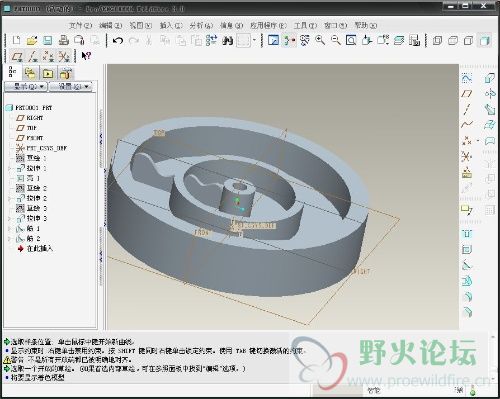This screenshot has width=500, height=399.
Task: Select the Zoom In magnifier icon
Action: point(320,41)
